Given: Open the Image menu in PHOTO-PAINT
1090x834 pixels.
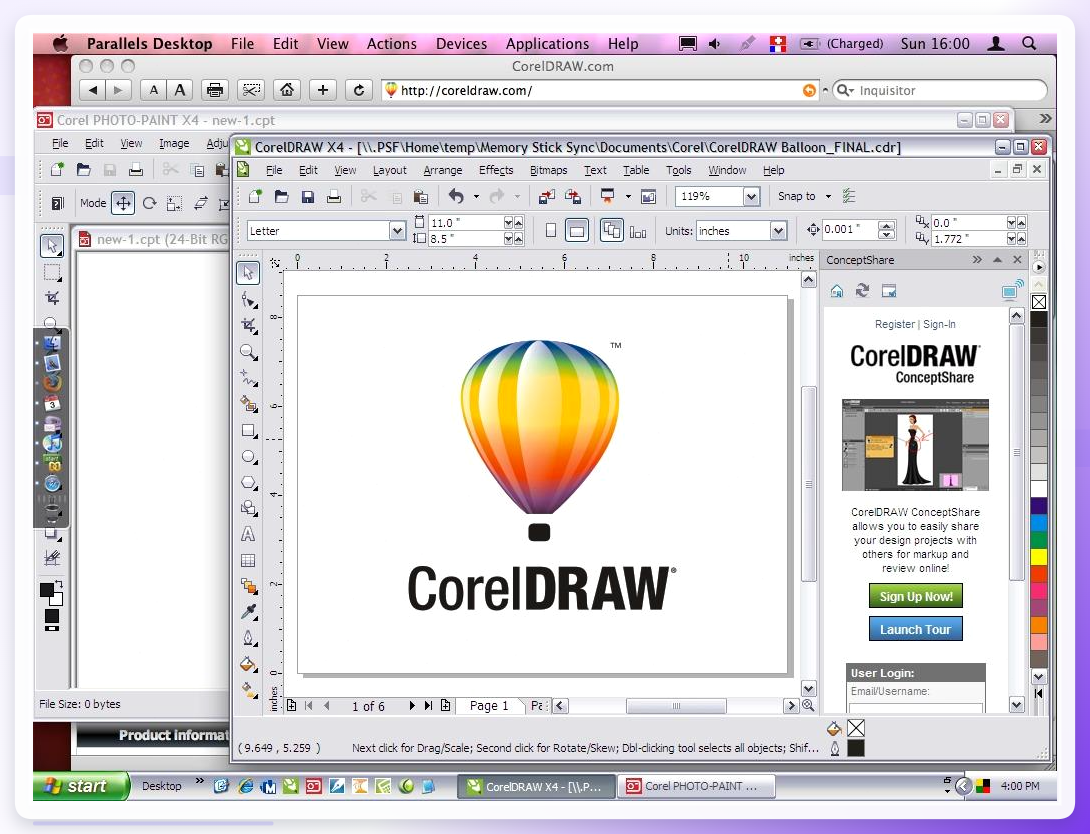Looking at the screenshot, I should [x=174, y=143].
